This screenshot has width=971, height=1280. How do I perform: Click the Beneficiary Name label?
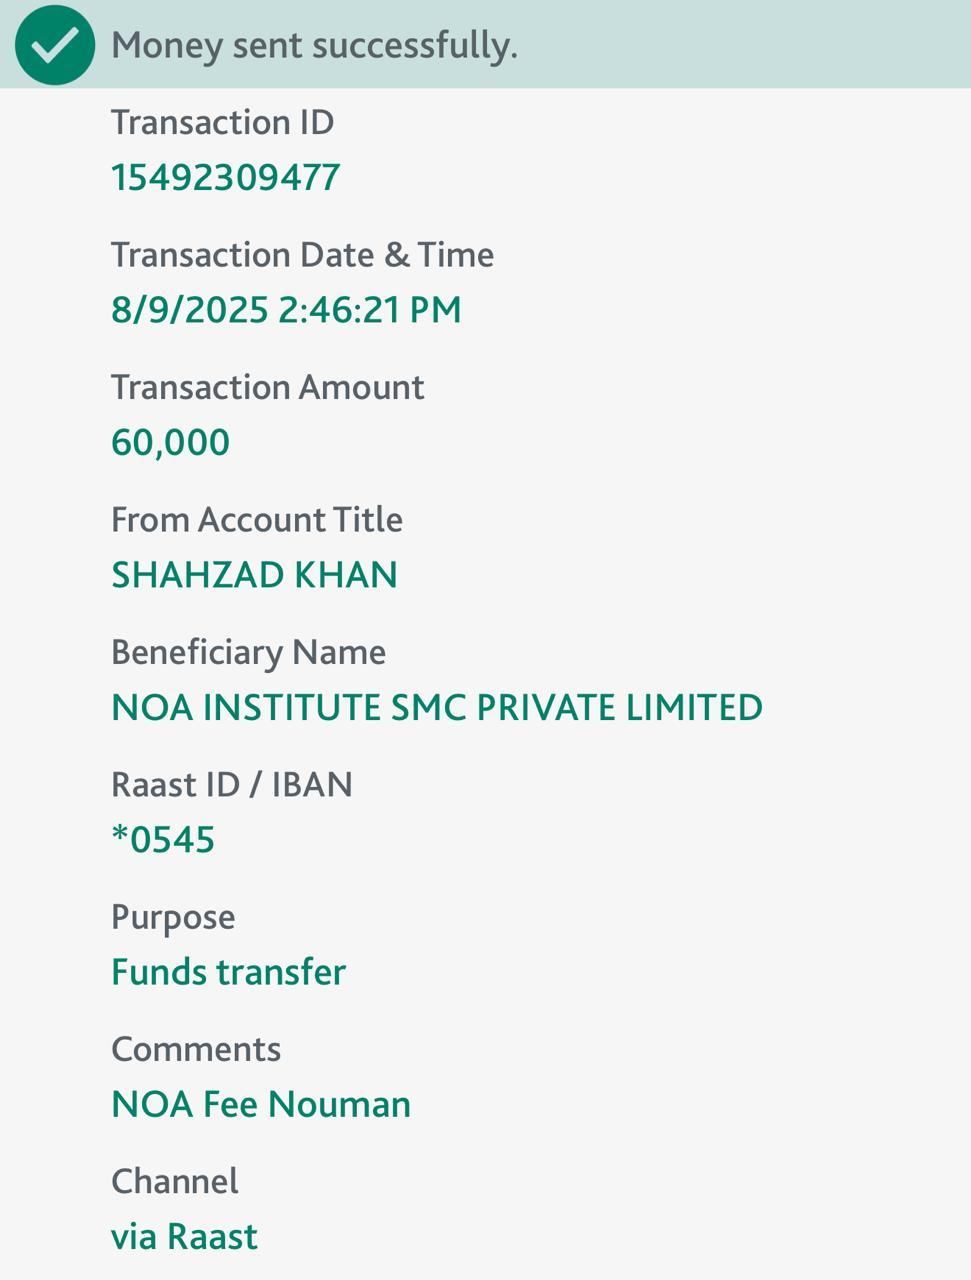(x=248, y=652)
